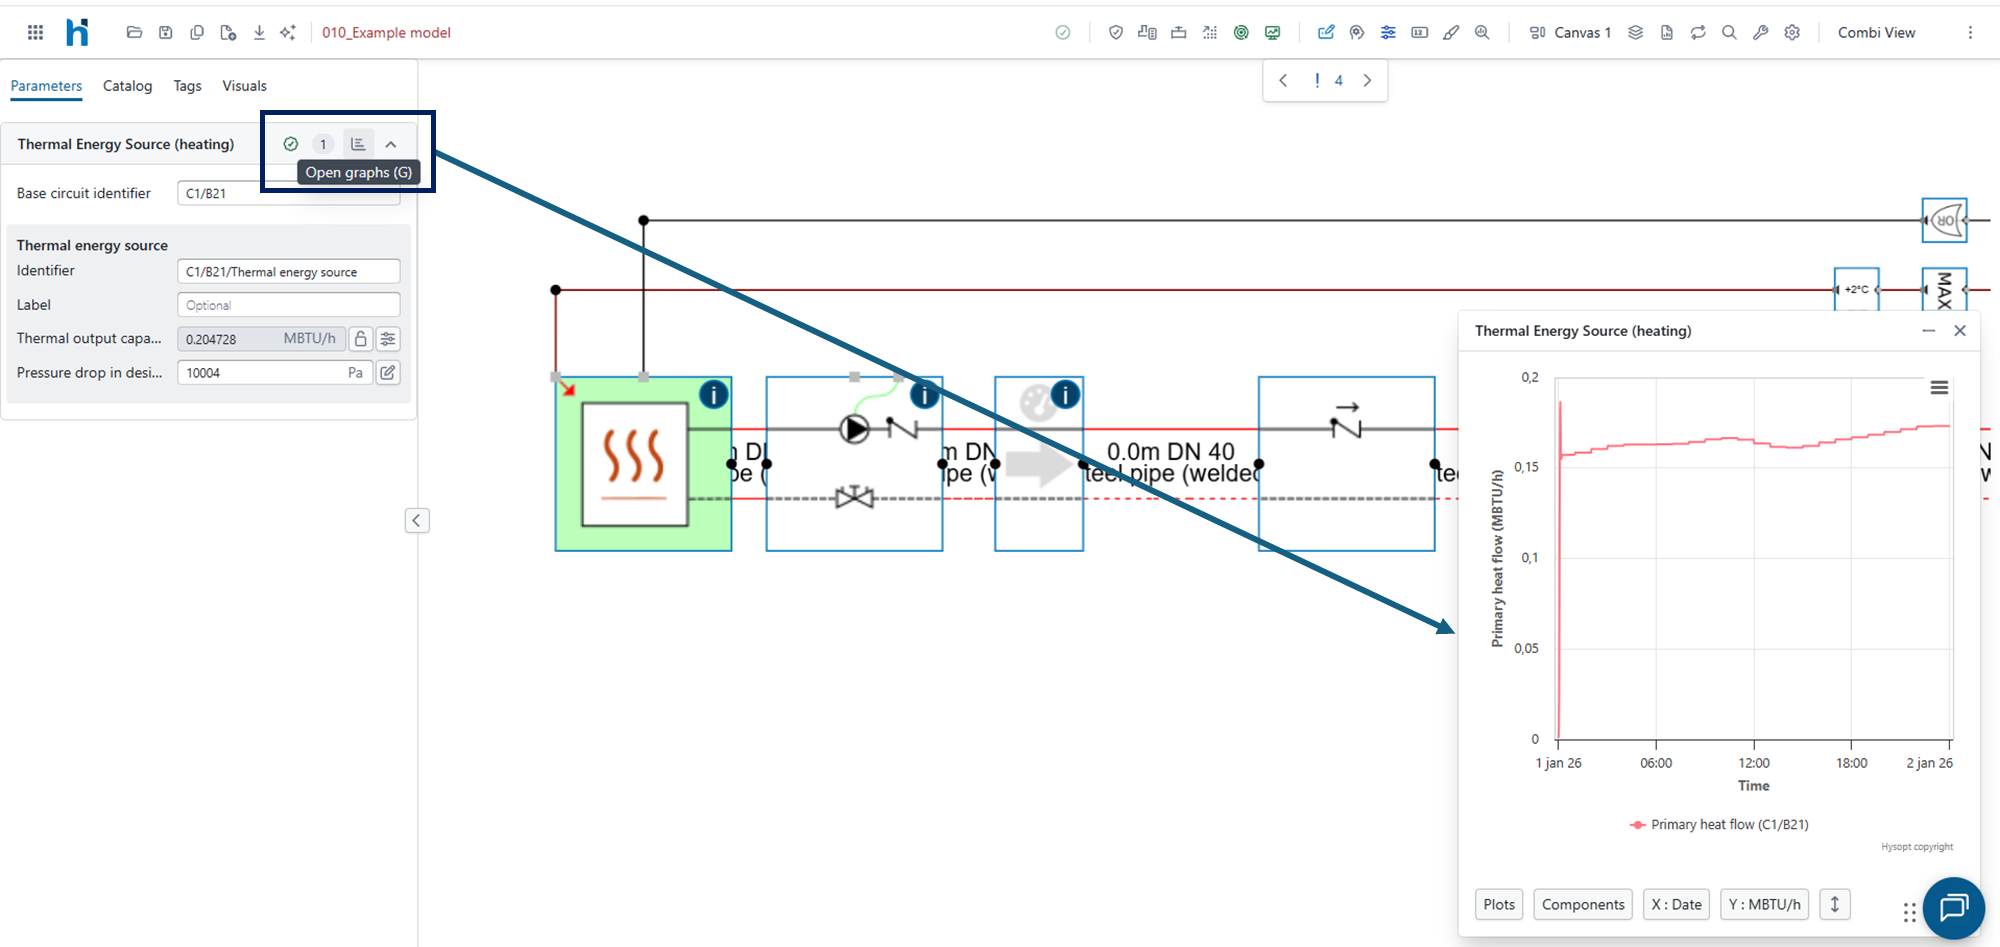
Task: Go to the previous warning
Action: (1284, 81)
